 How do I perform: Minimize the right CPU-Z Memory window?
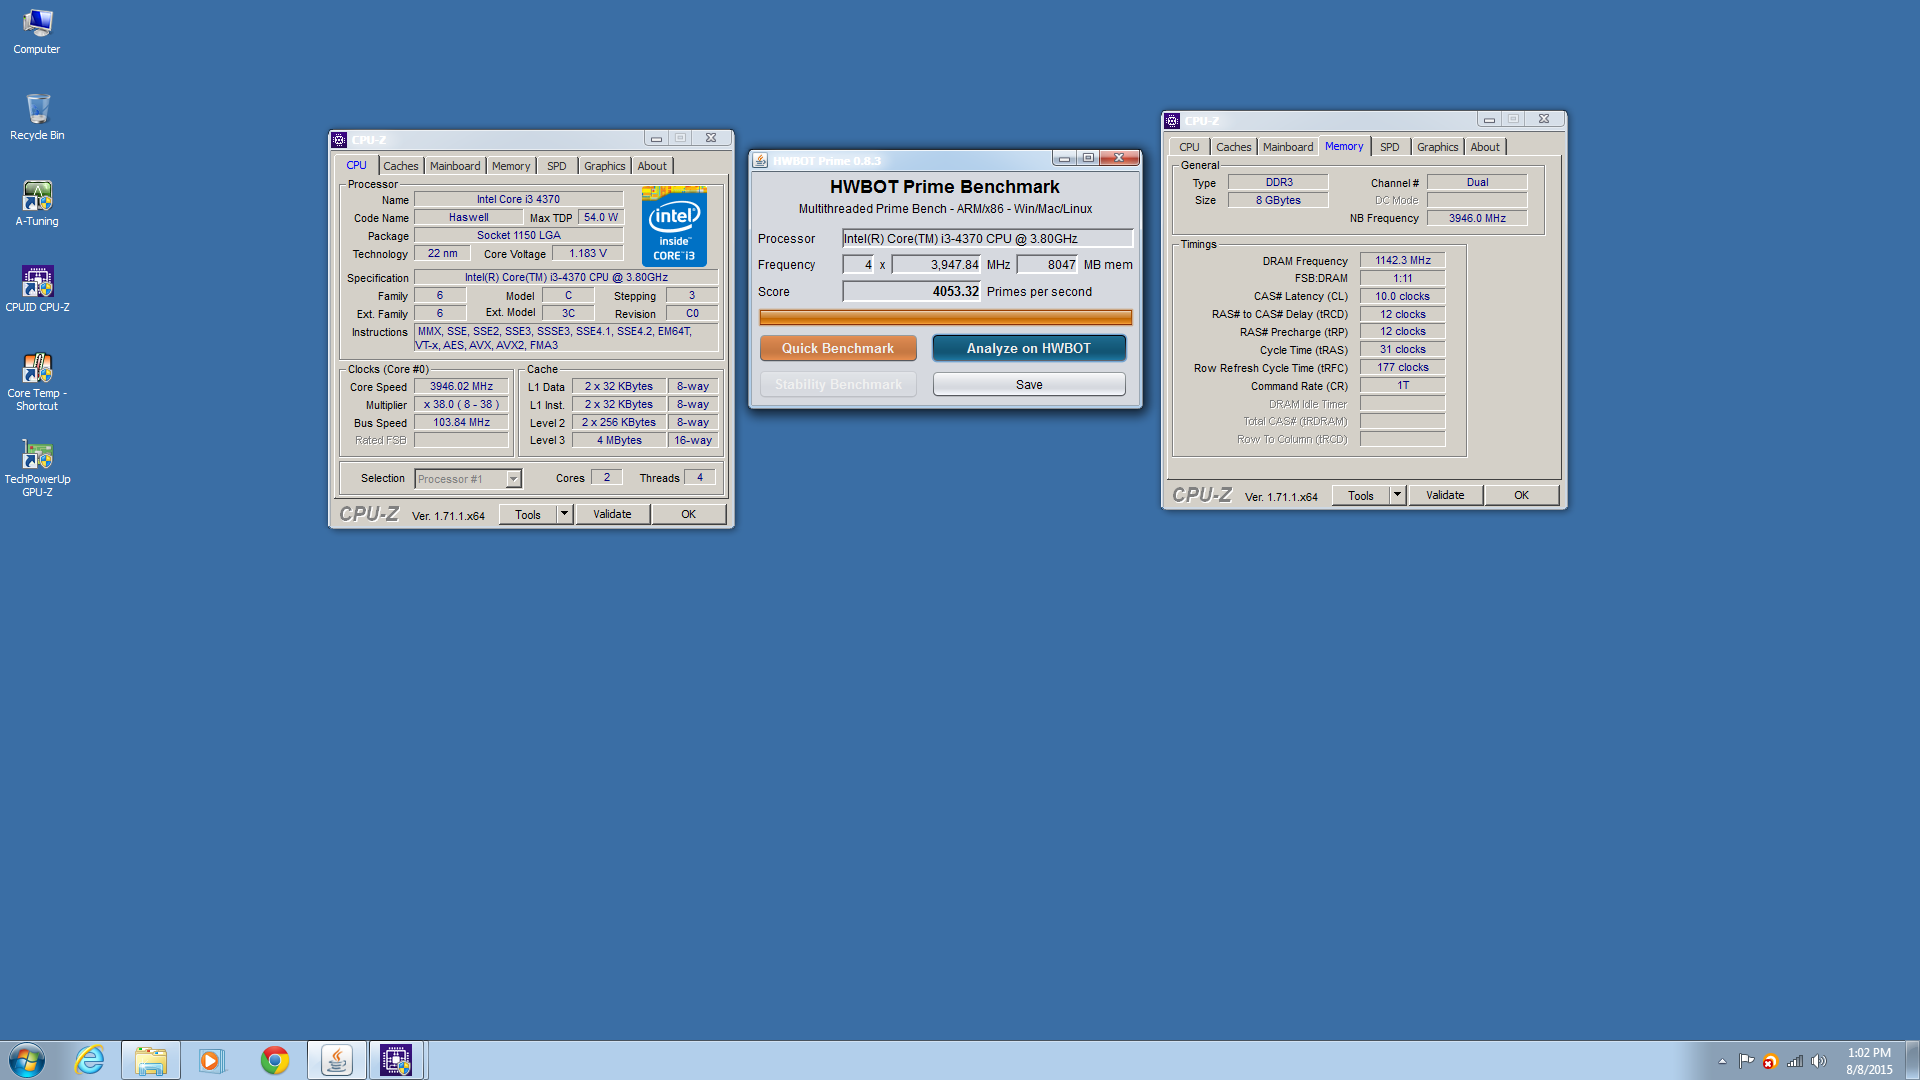click(x=1489, y=119)
